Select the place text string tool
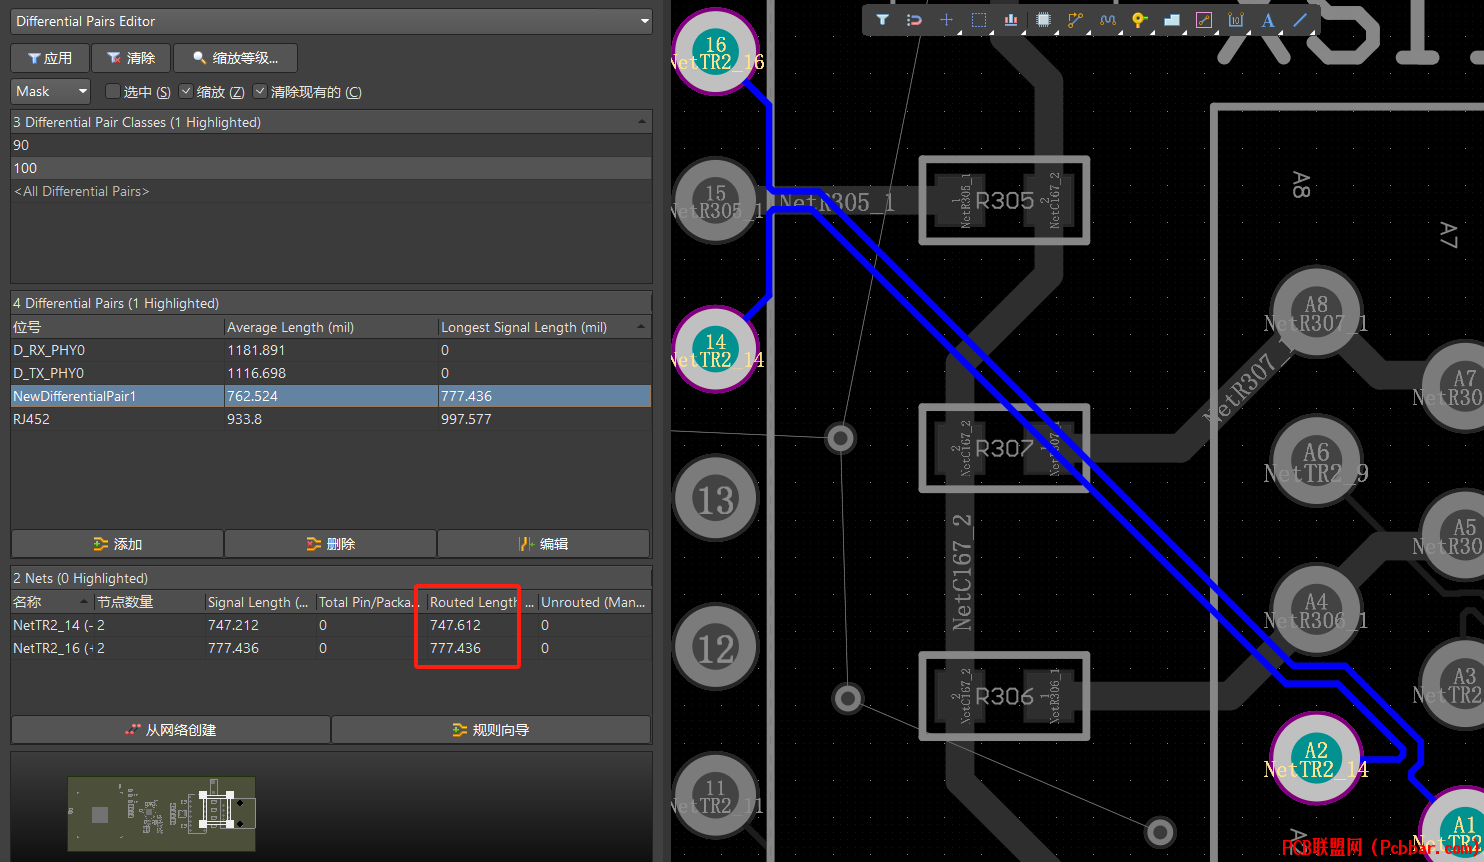1484x862 pixels. (1268, 20)
